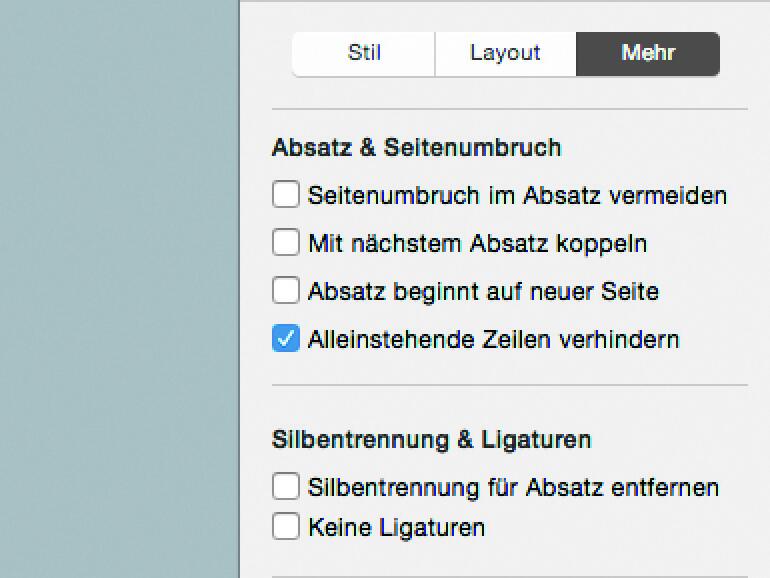770x578 pixels.
Task: Enable the Seitenumbruch im Absatz vermeiden checkbox
Action: pos(286,195)
